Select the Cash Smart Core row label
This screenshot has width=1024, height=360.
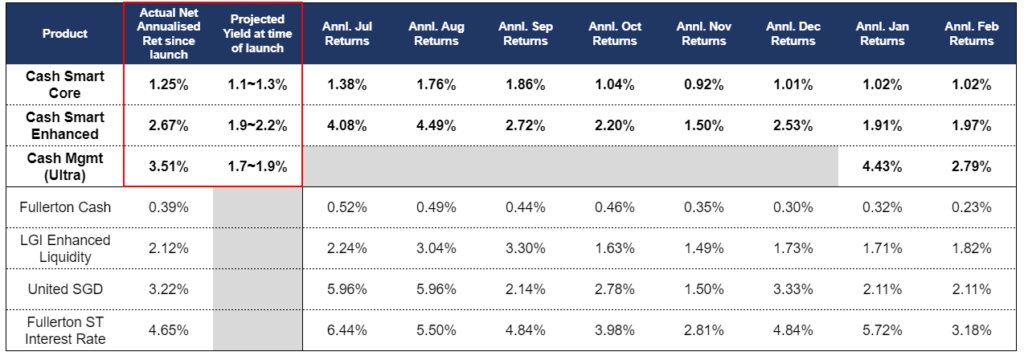point(65,84)
